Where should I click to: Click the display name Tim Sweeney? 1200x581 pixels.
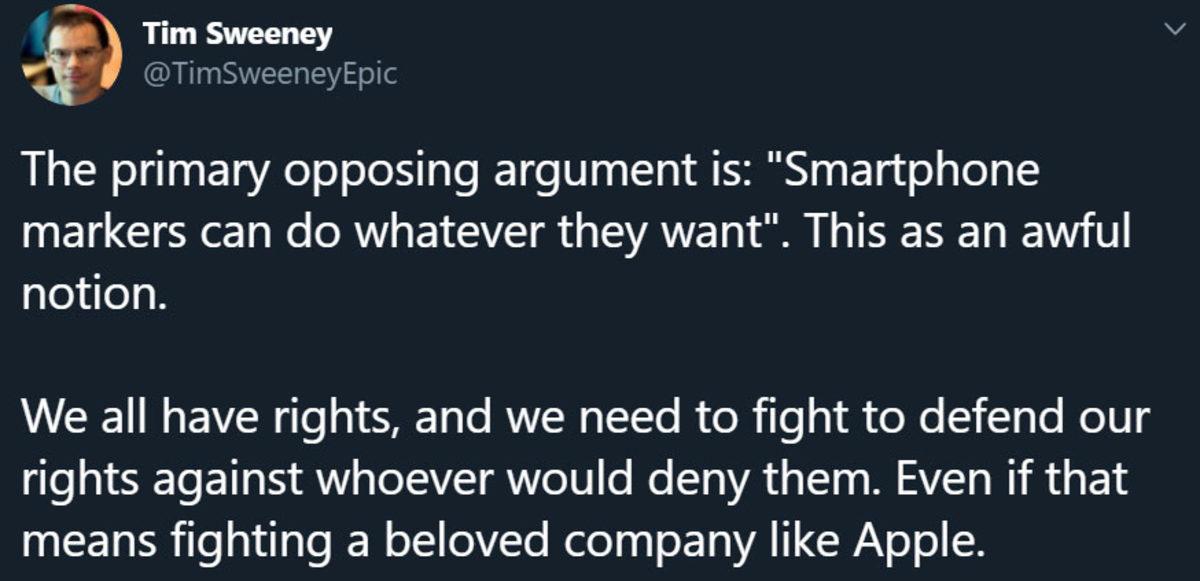(x=237, y=35)
